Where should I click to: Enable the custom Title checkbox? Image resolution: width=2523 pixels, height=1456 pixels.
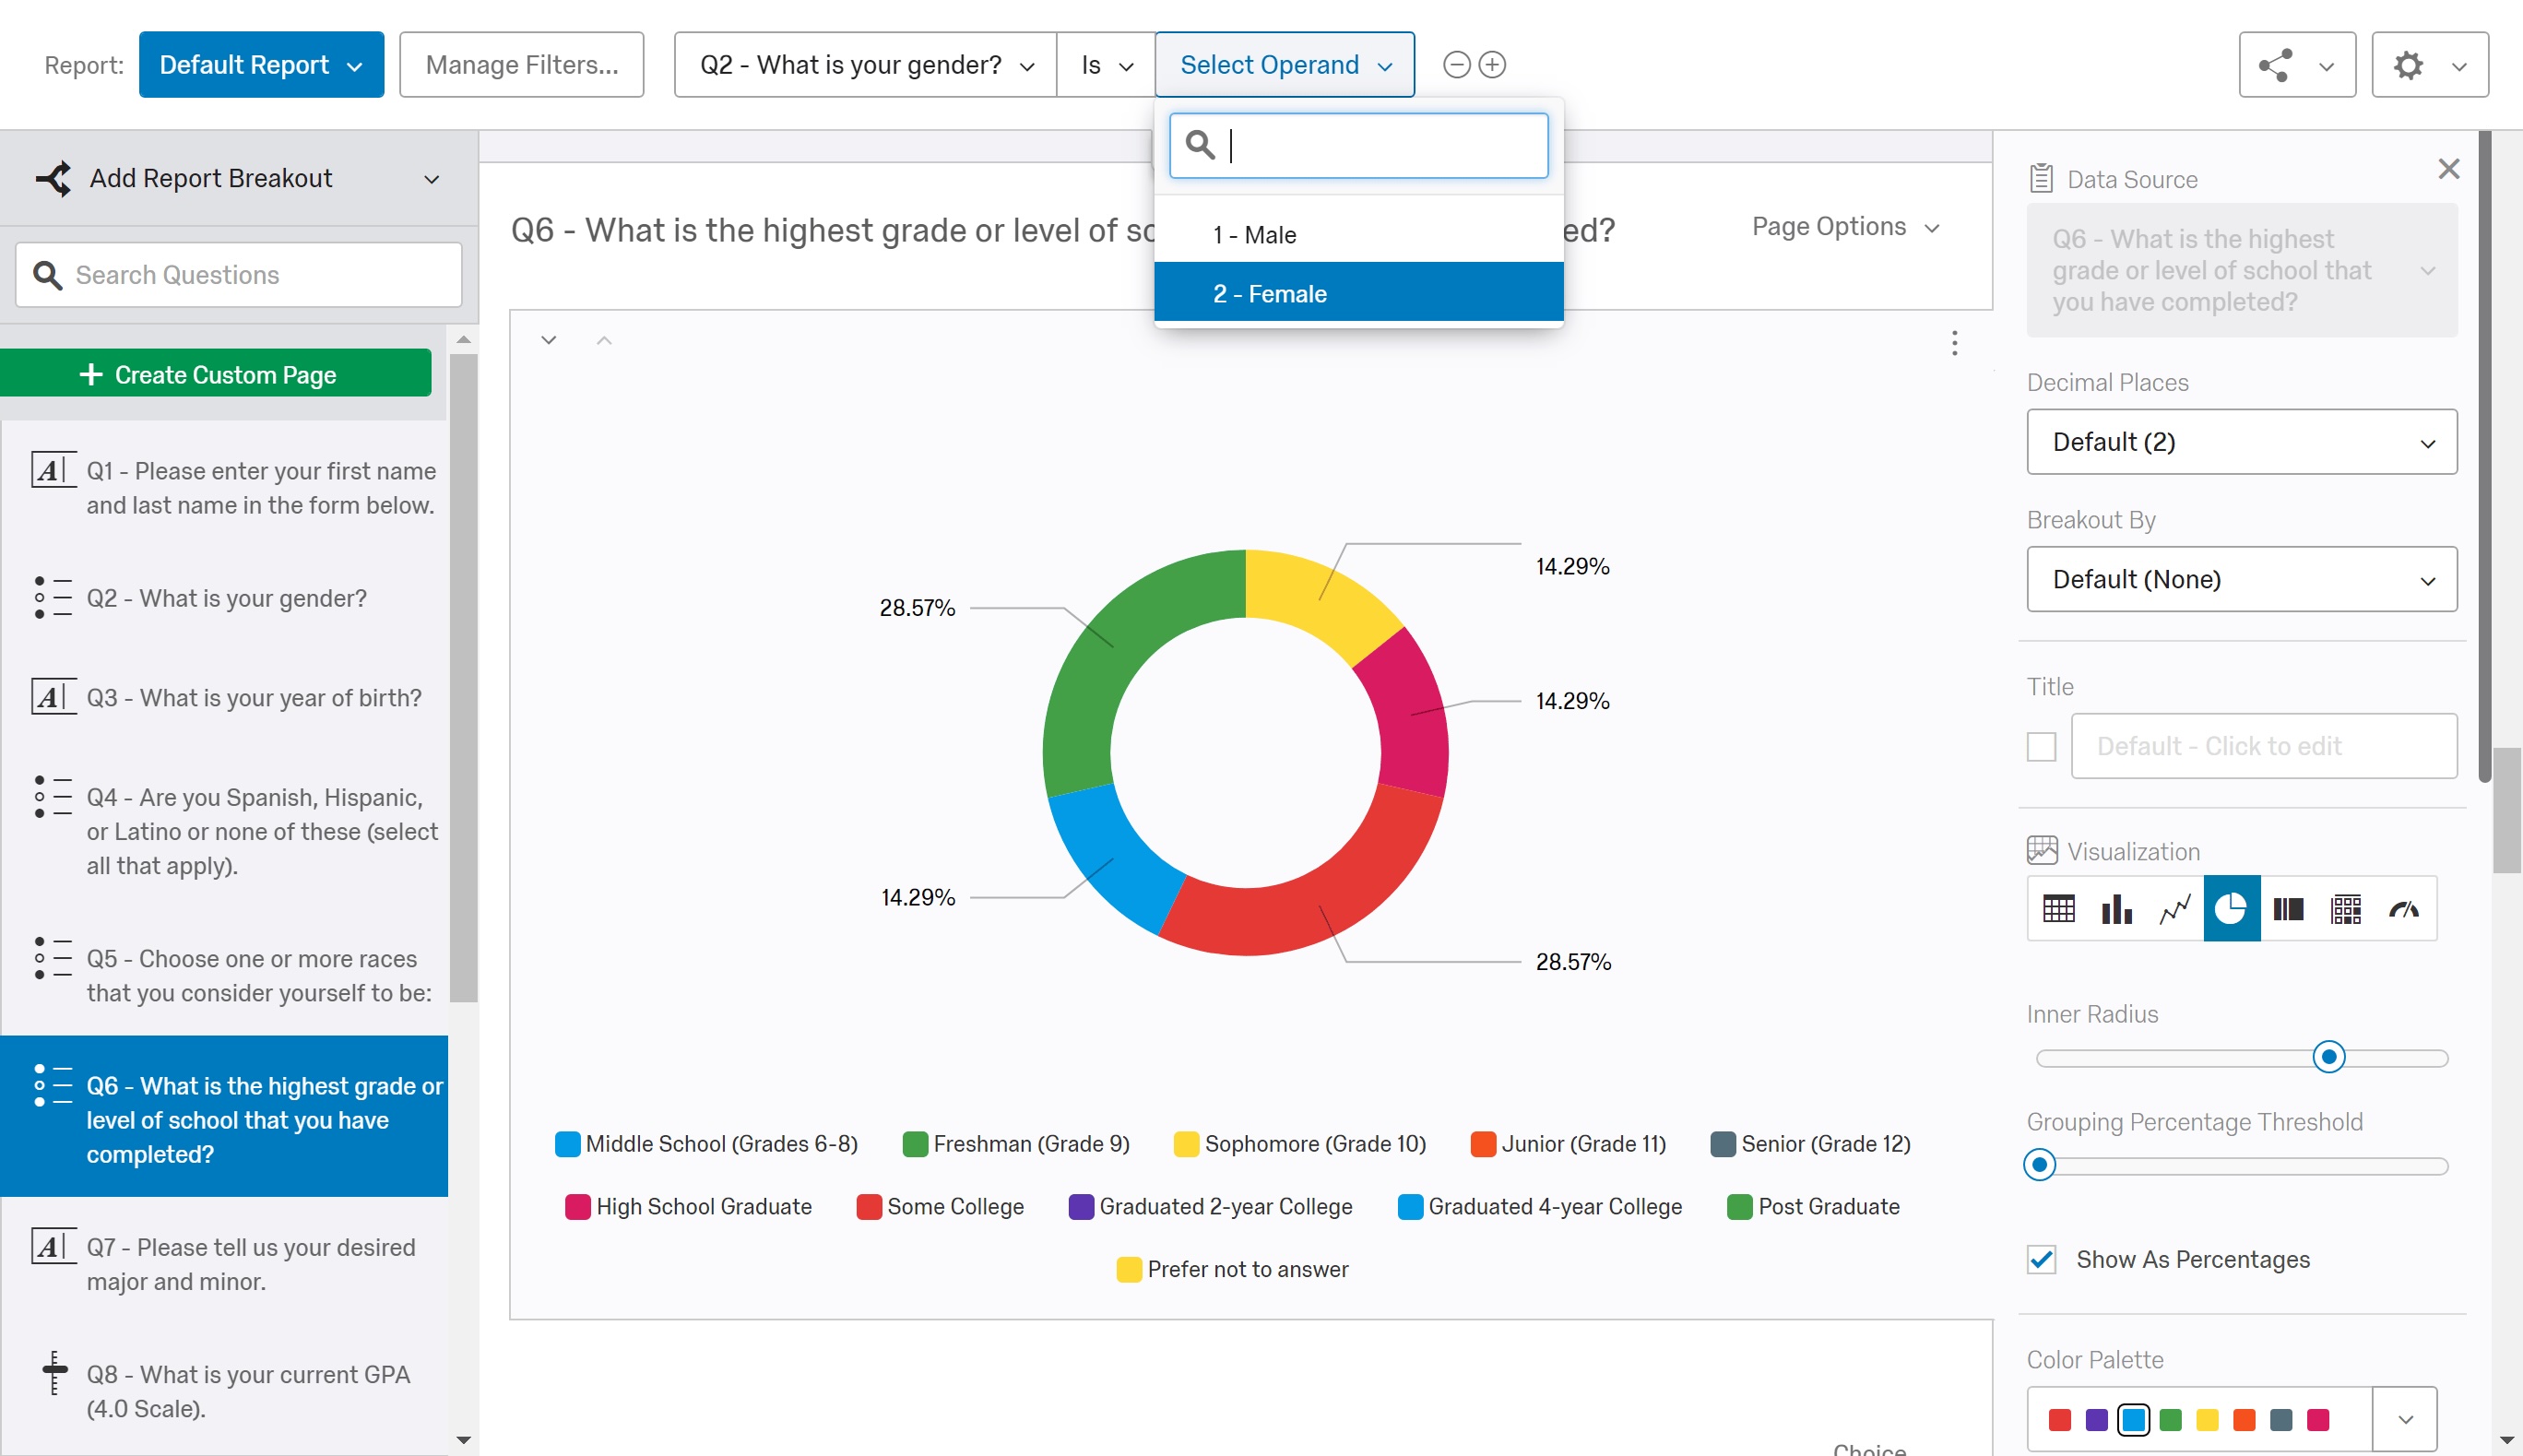point(2041,746)
